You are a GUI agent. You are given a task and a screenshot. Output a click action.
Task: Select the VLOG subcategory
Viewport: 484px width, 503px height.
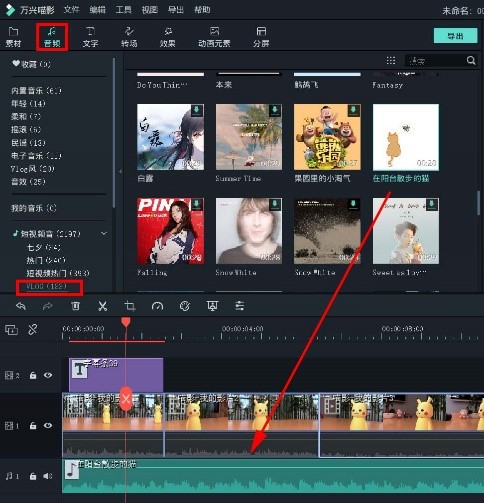click(46, 286)
